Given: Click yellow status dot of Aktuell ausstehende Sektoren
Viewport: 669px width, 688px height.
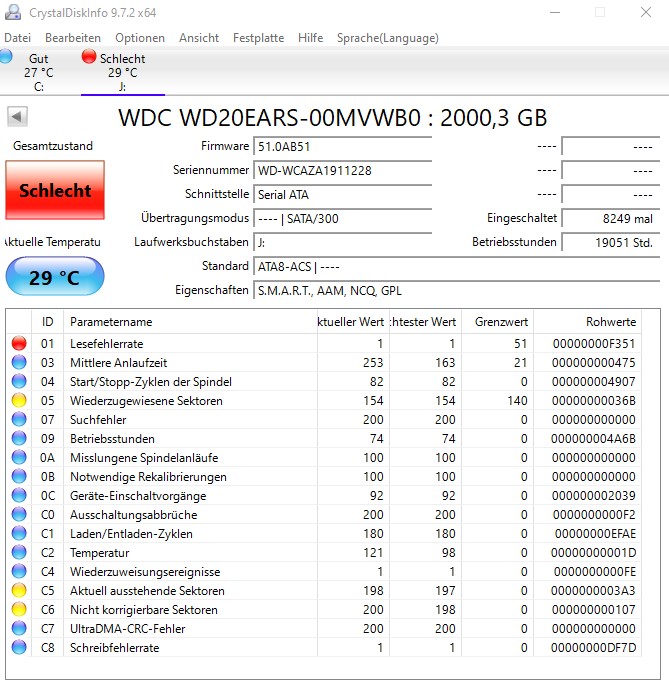Looking at the screenshot, I should (x=19, y=590).
